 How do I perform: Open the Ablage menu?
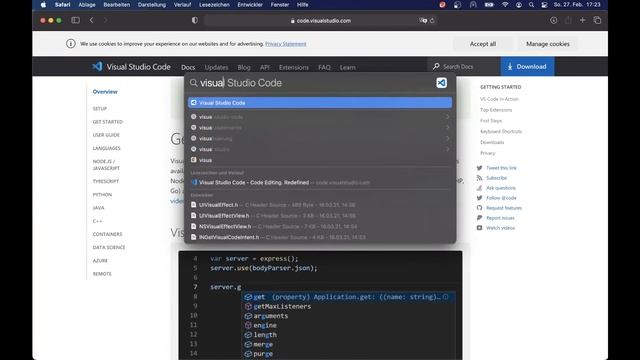pyautogui.click(x=87, y=5)
